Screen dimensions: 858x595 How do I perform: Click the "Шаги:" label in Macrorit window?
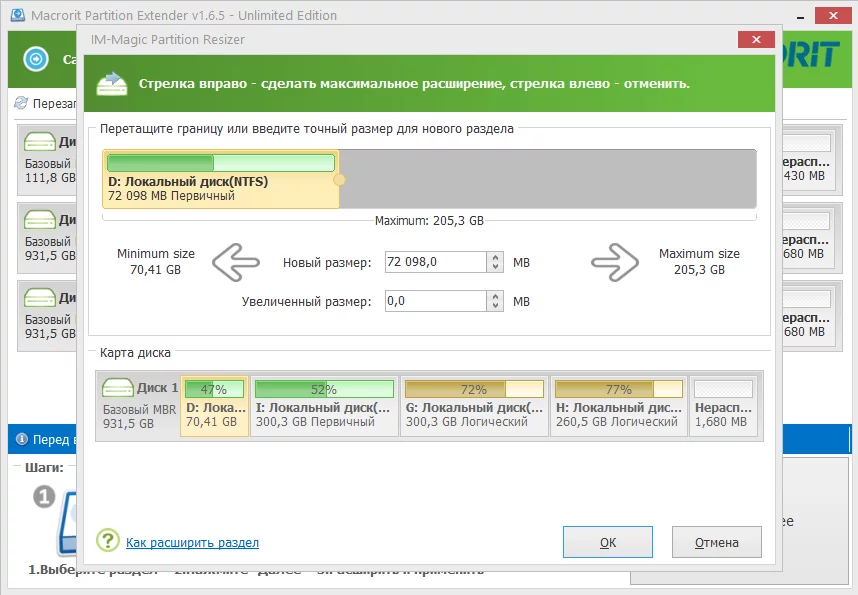point(44,467)
